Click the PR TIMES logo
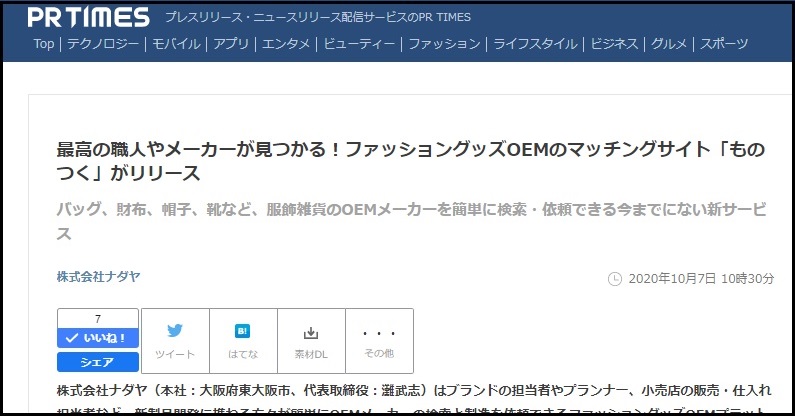The image size is (795, 416). click(89, 17)
